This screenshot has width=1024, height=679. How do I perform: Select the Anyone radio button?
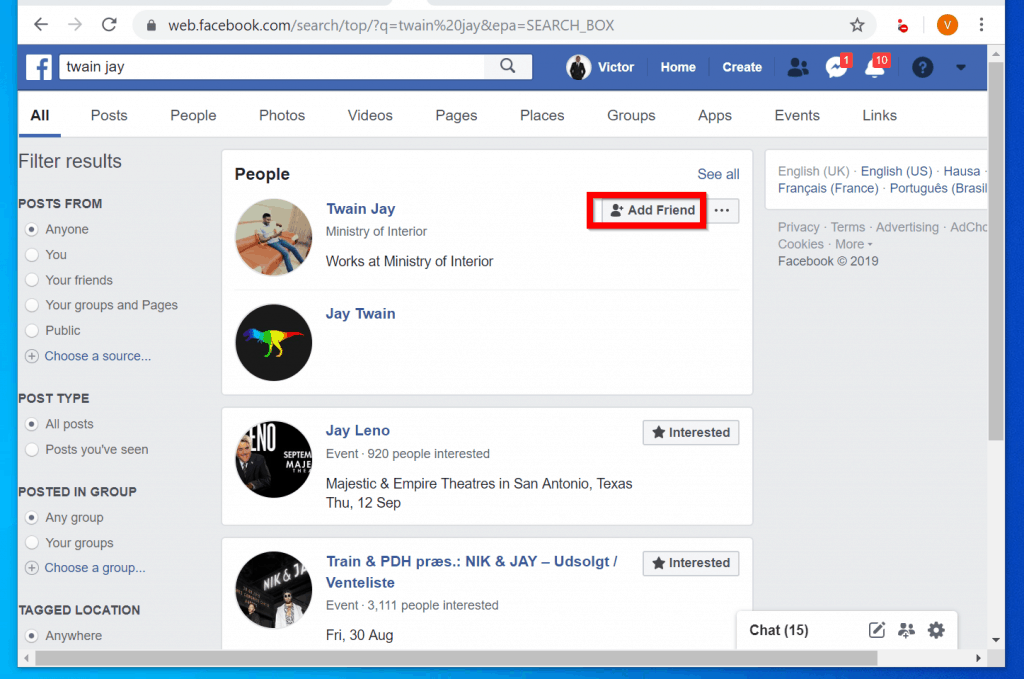[x=31, y=229]
